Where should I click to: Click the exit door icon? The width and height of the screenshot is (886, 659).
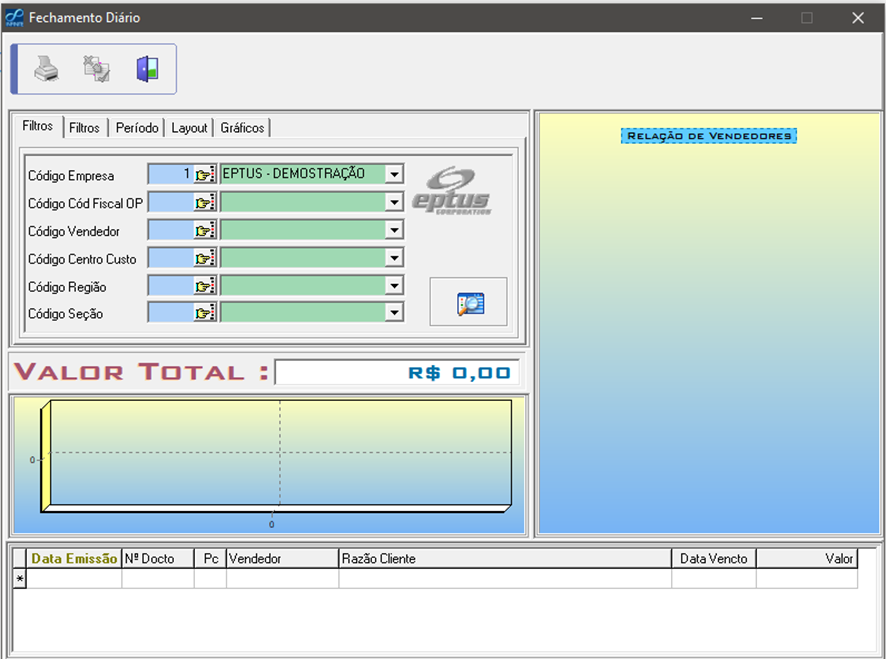point(147,69)
